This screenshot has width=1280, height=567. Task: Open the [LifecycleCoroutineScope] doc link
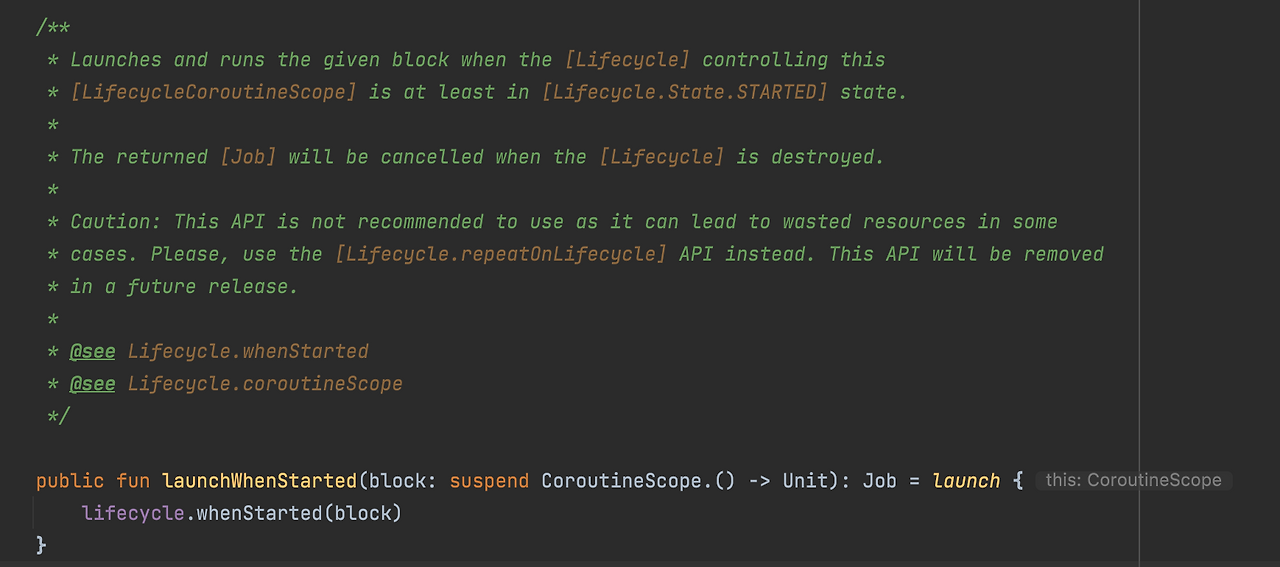[x=214, y=92]
